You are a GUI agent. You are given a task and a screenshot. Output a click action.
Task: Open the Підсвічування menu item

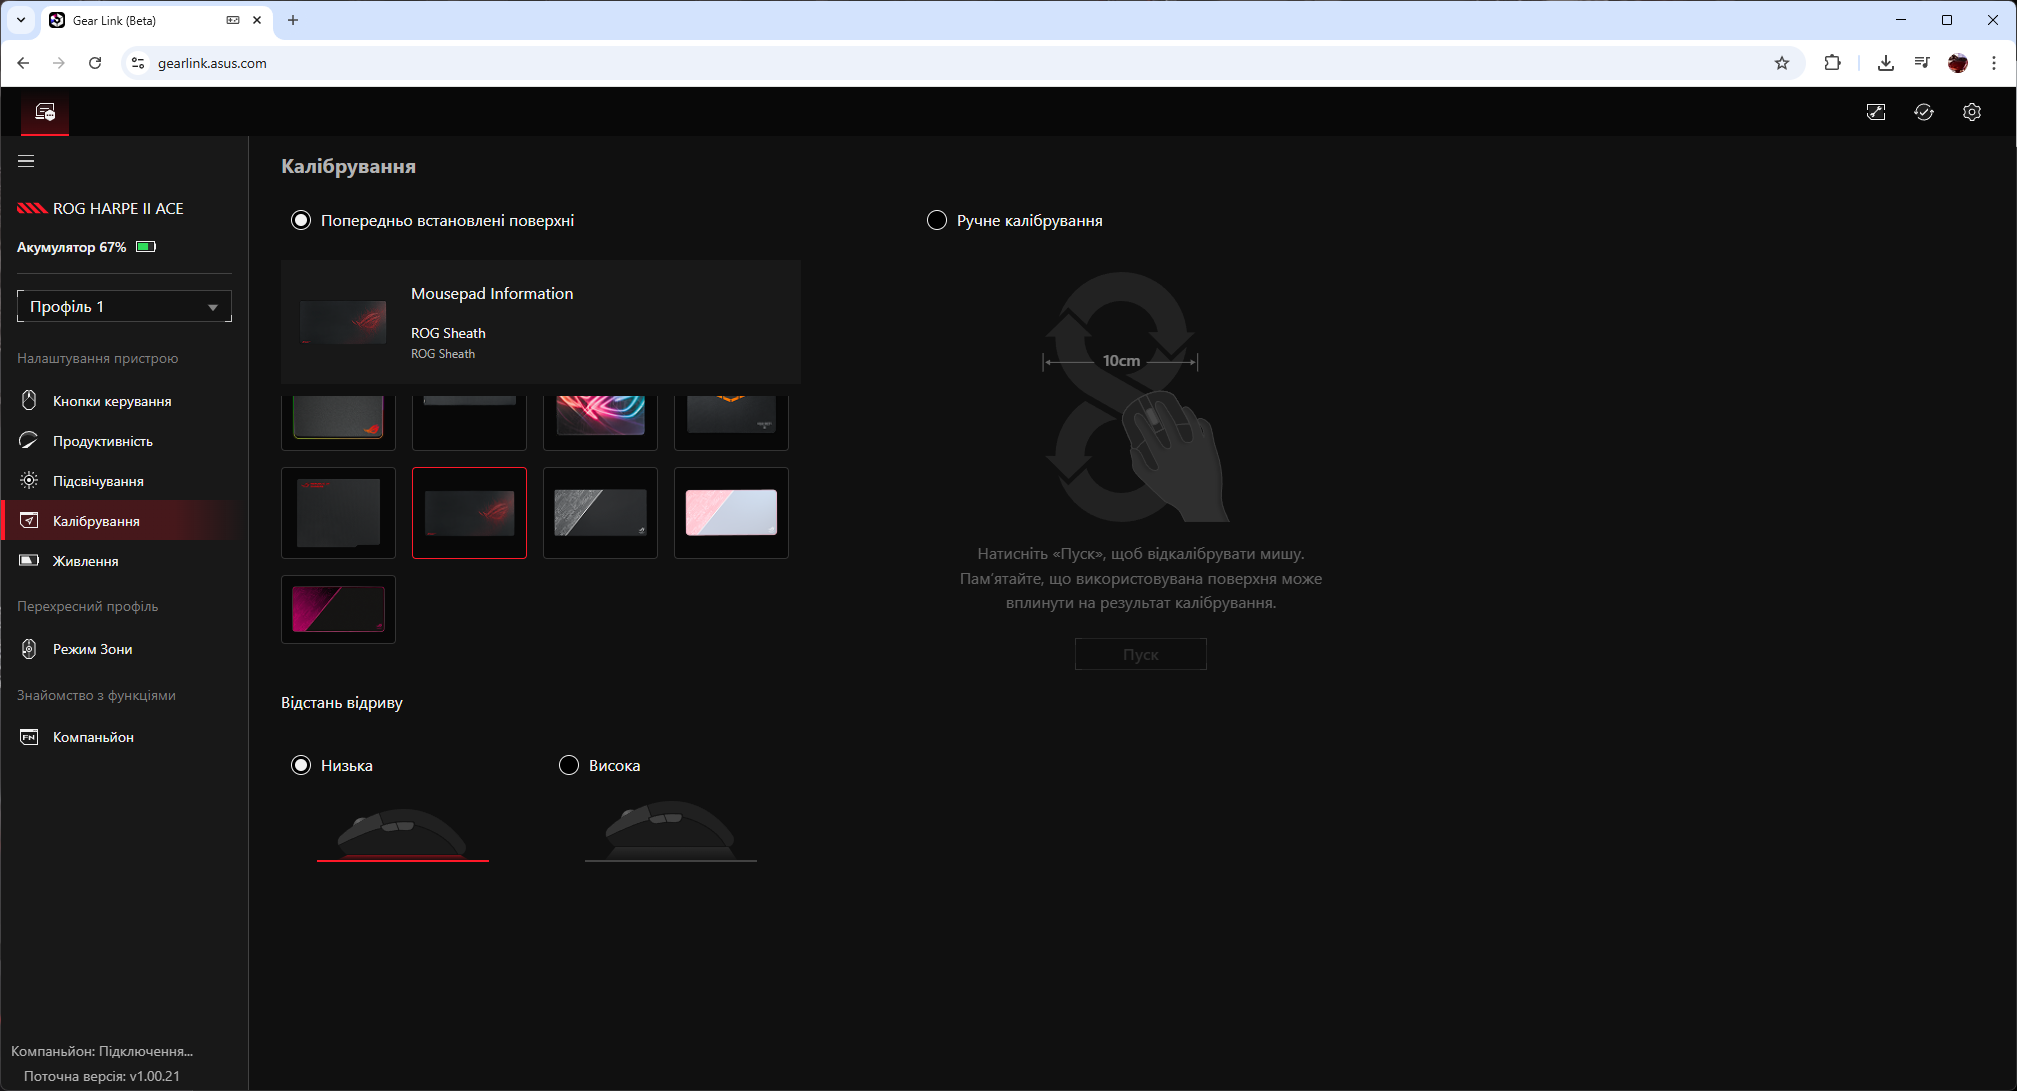tap(98, 481)
